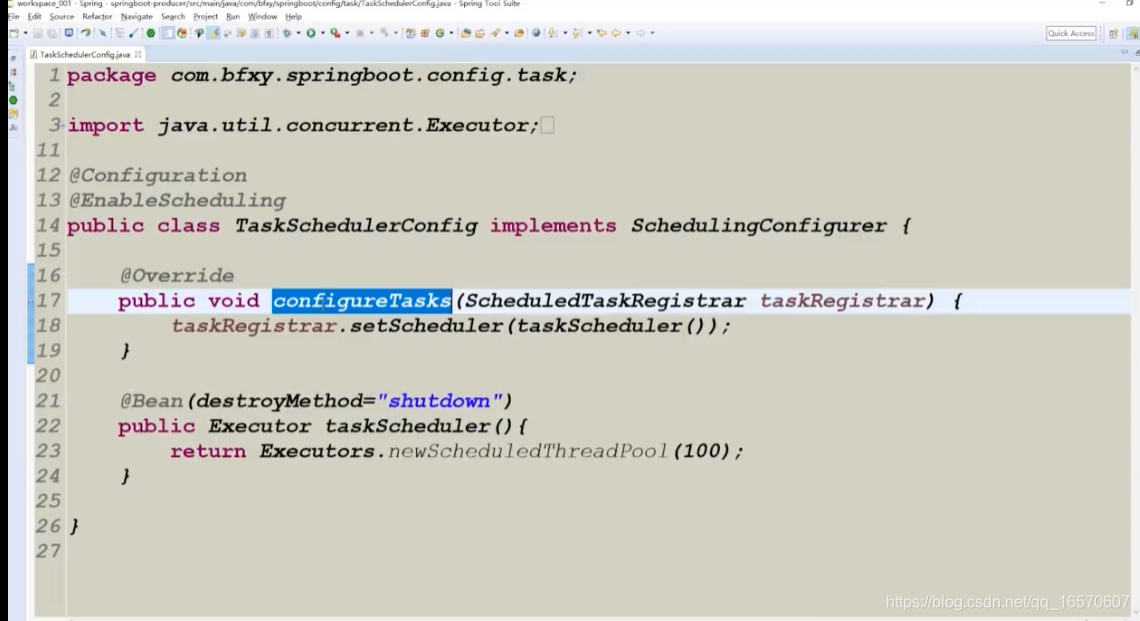
Task: Select the Spring perspective icon at top right
Action: pyautogui.click(x=1133, y=33)
